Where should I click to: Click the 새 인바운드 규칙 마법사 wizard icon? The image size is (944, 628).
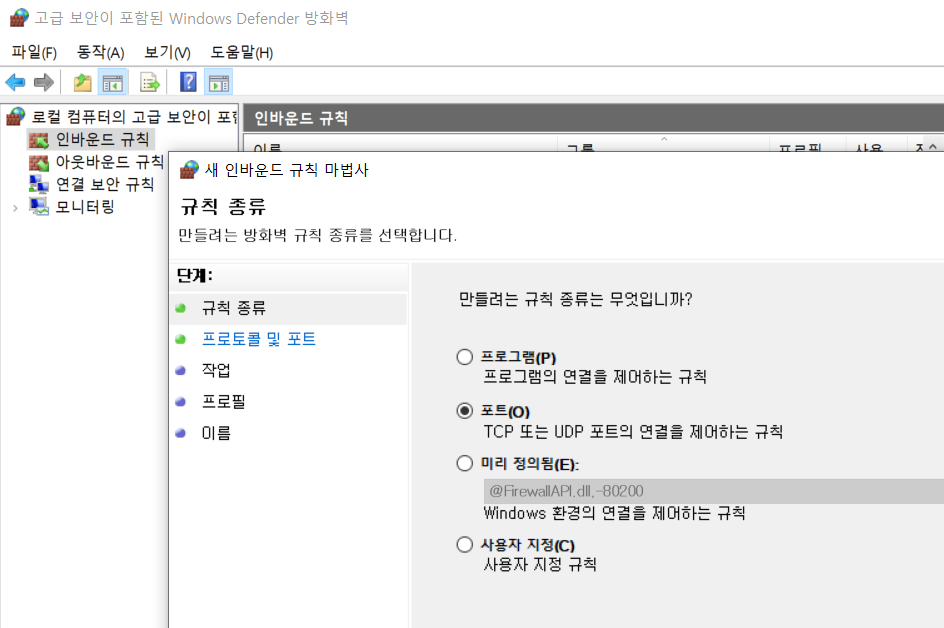(x=189, y=170)
